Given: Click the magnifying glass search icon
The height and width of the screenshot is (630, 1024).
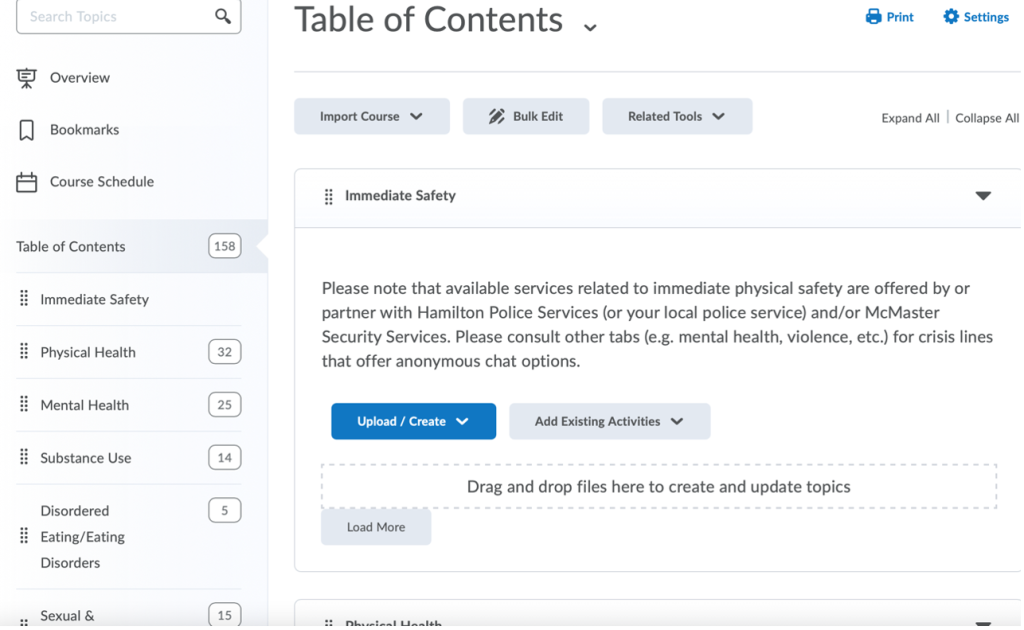Looking at the screenshot, I should tap(224, 16).
